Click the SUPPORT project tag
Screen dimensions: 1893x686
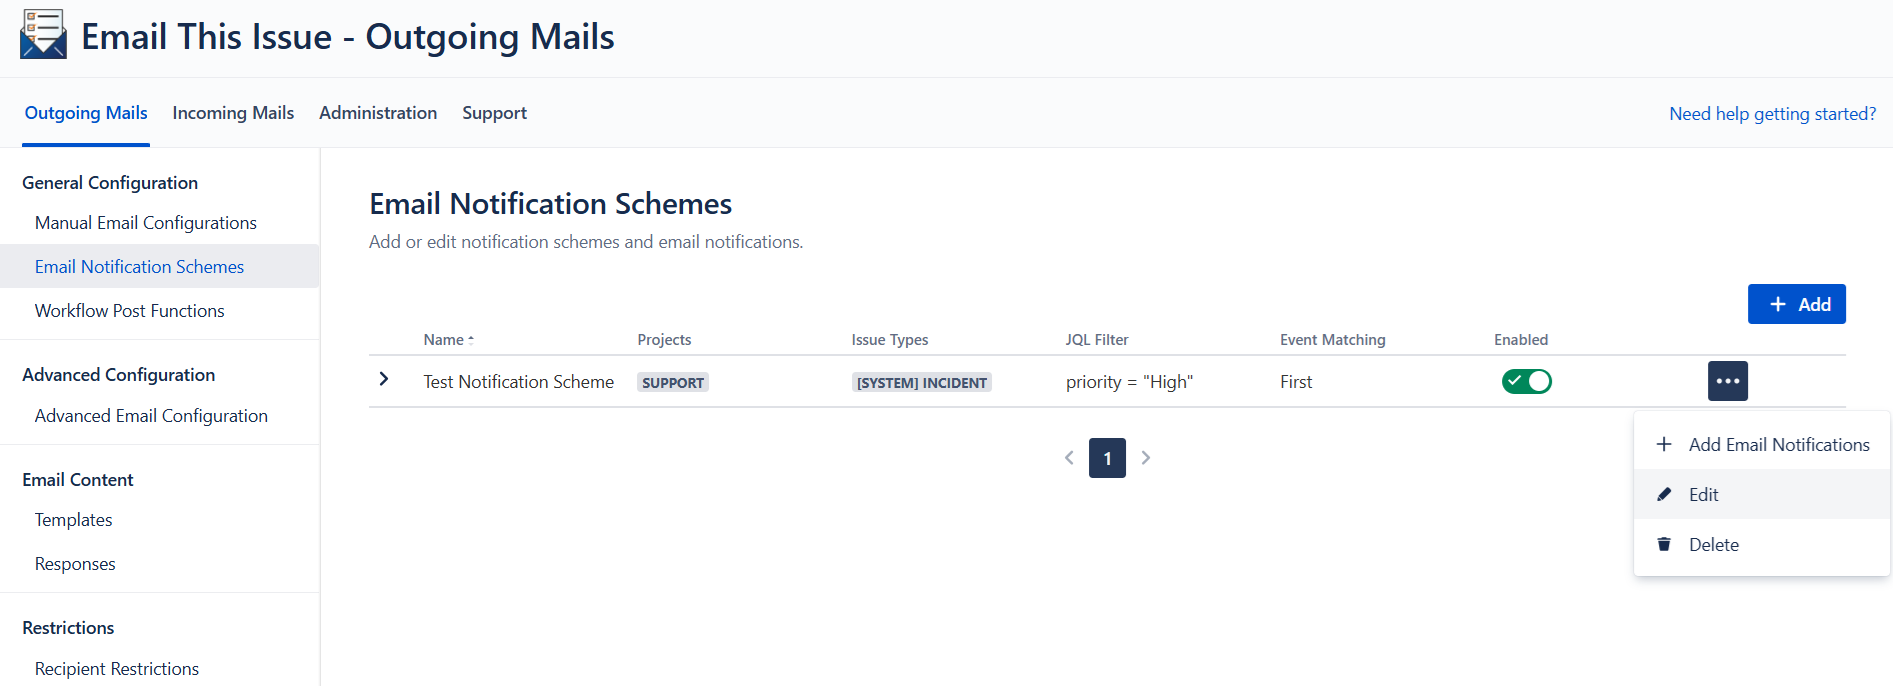point(673,382)
